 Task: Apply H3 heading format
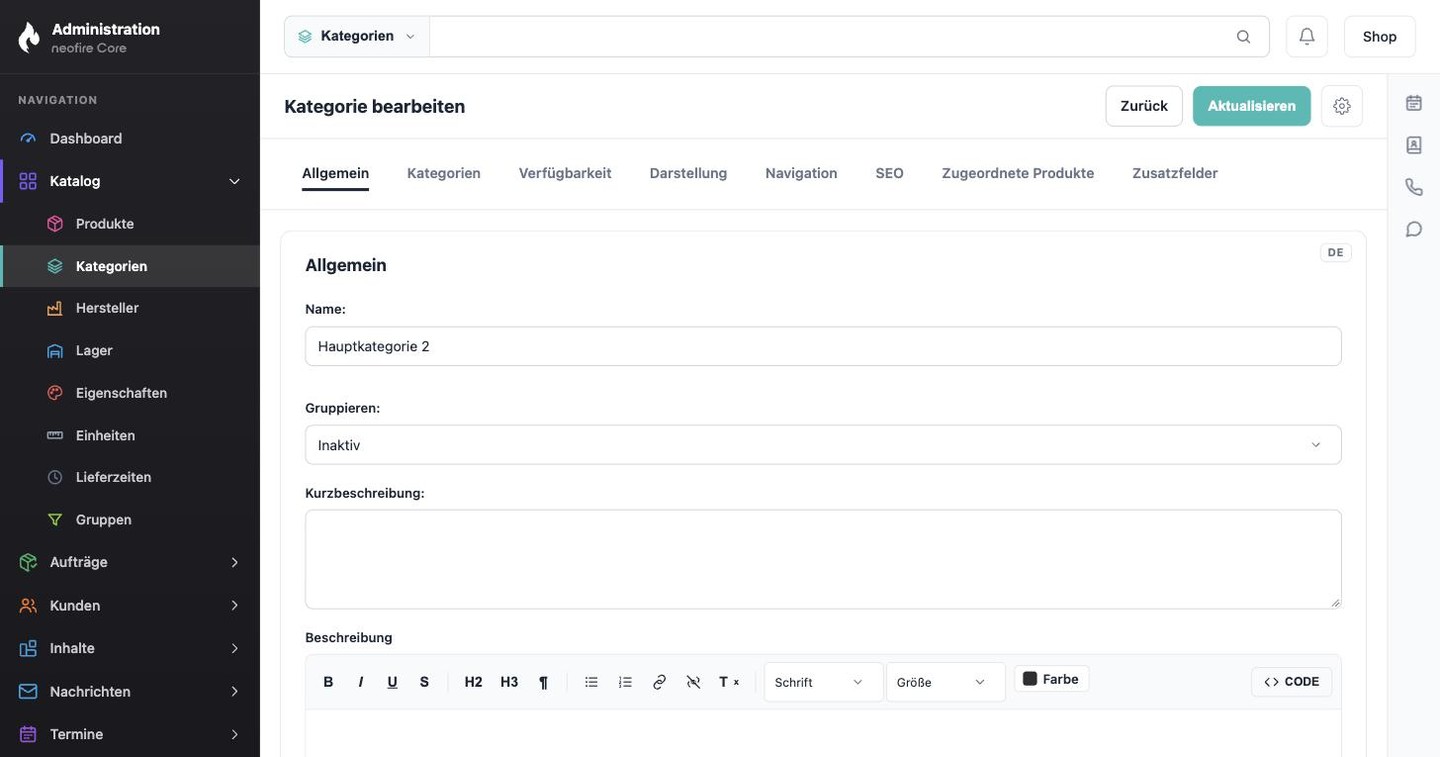coord(509,682)
